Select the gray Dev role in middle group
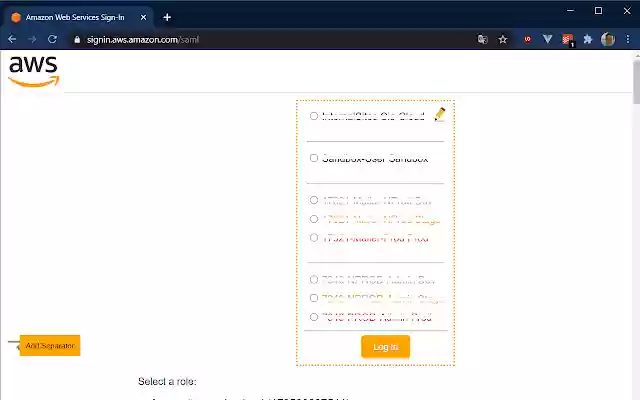The width and height of the screenshot is (640, 400). tap(313, 200)
